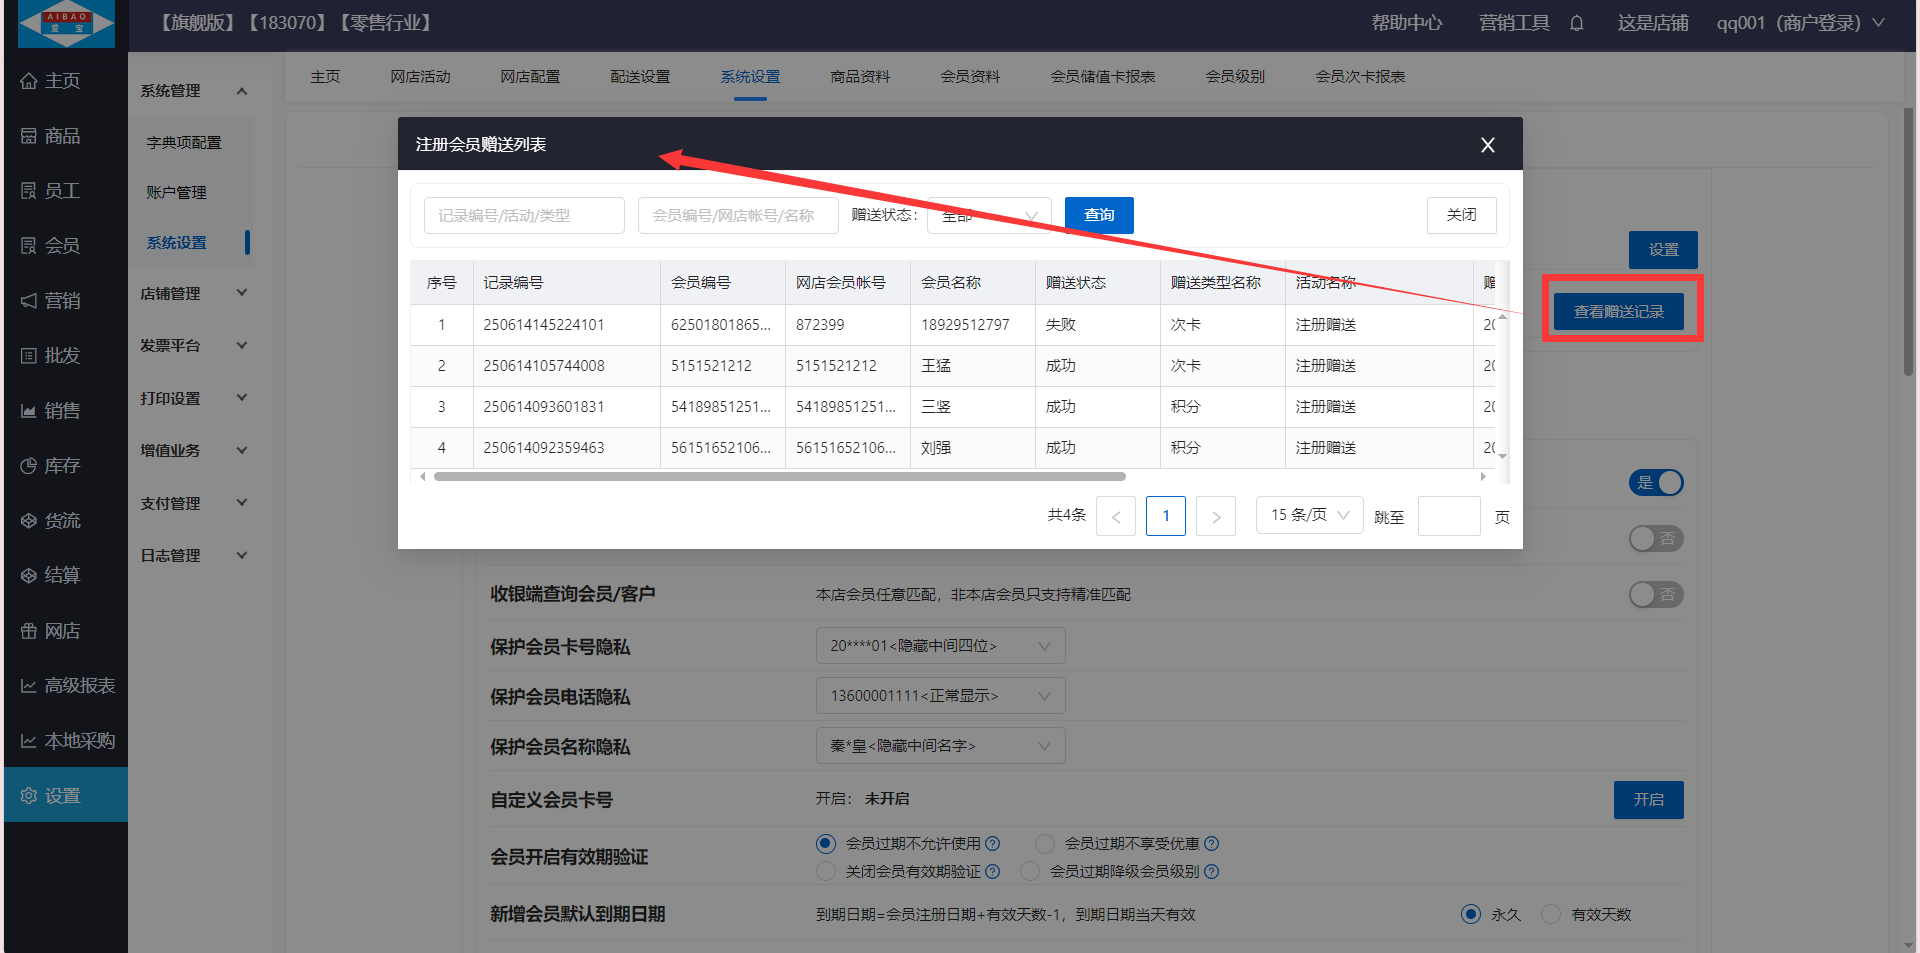
Task: Click the notification bell icon
Action: tap(1576, 23)
